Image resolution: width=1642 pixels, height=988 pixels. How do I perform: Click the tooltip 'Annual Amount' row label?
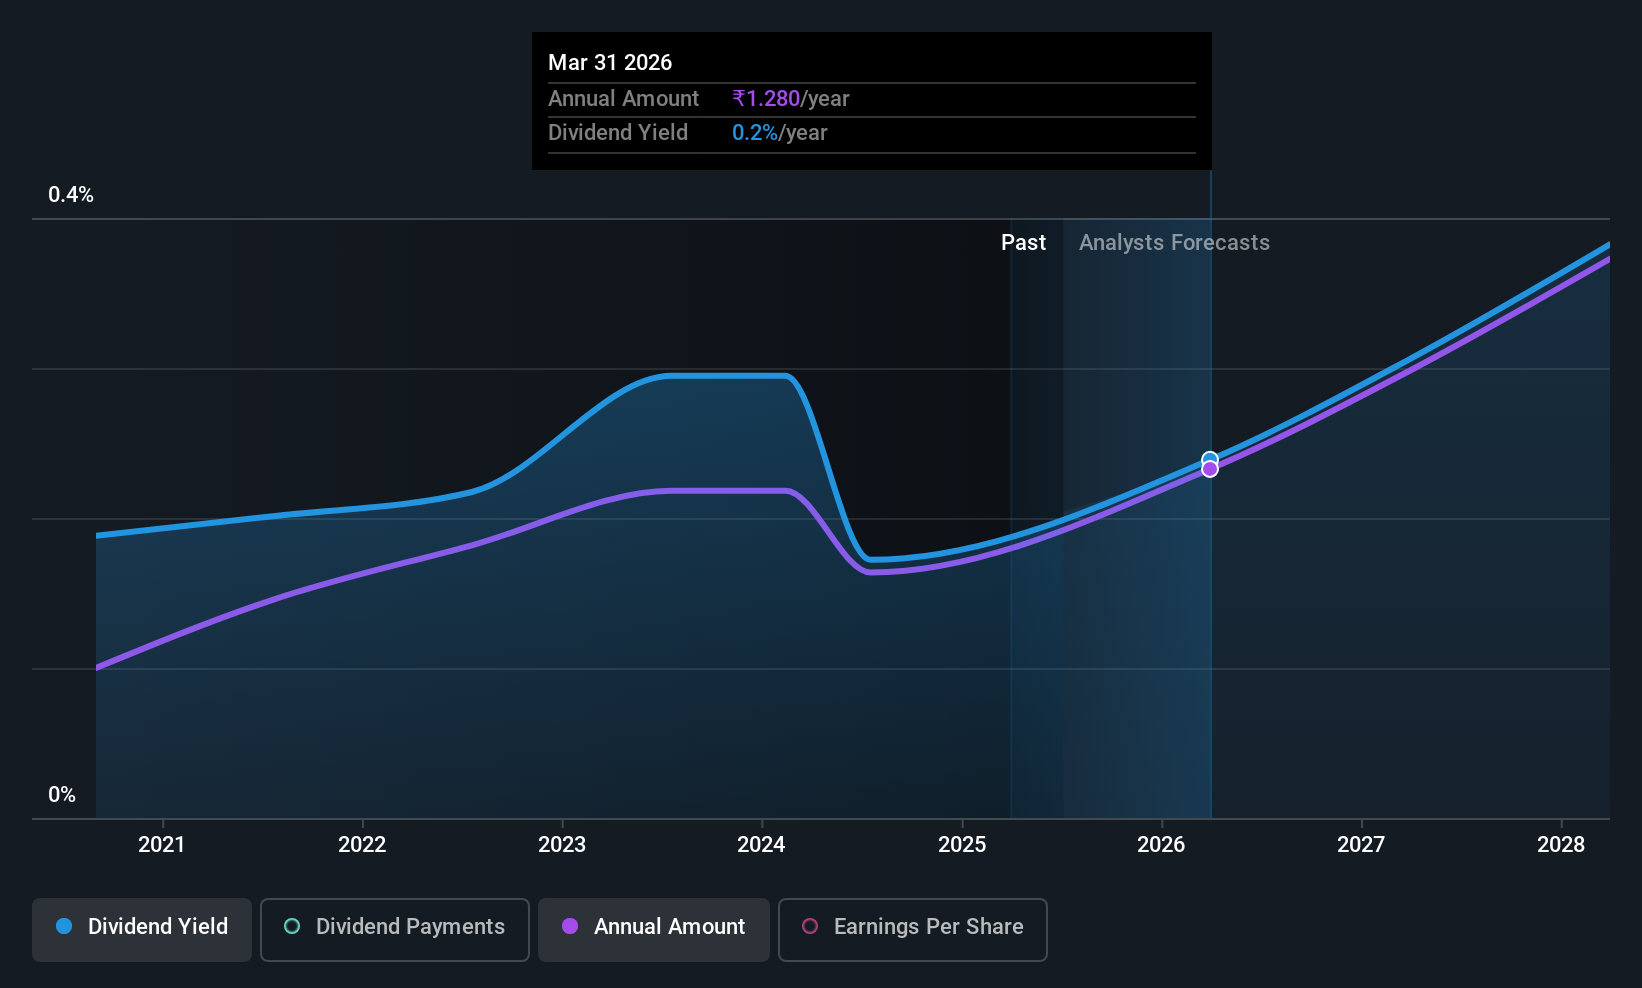624,99
